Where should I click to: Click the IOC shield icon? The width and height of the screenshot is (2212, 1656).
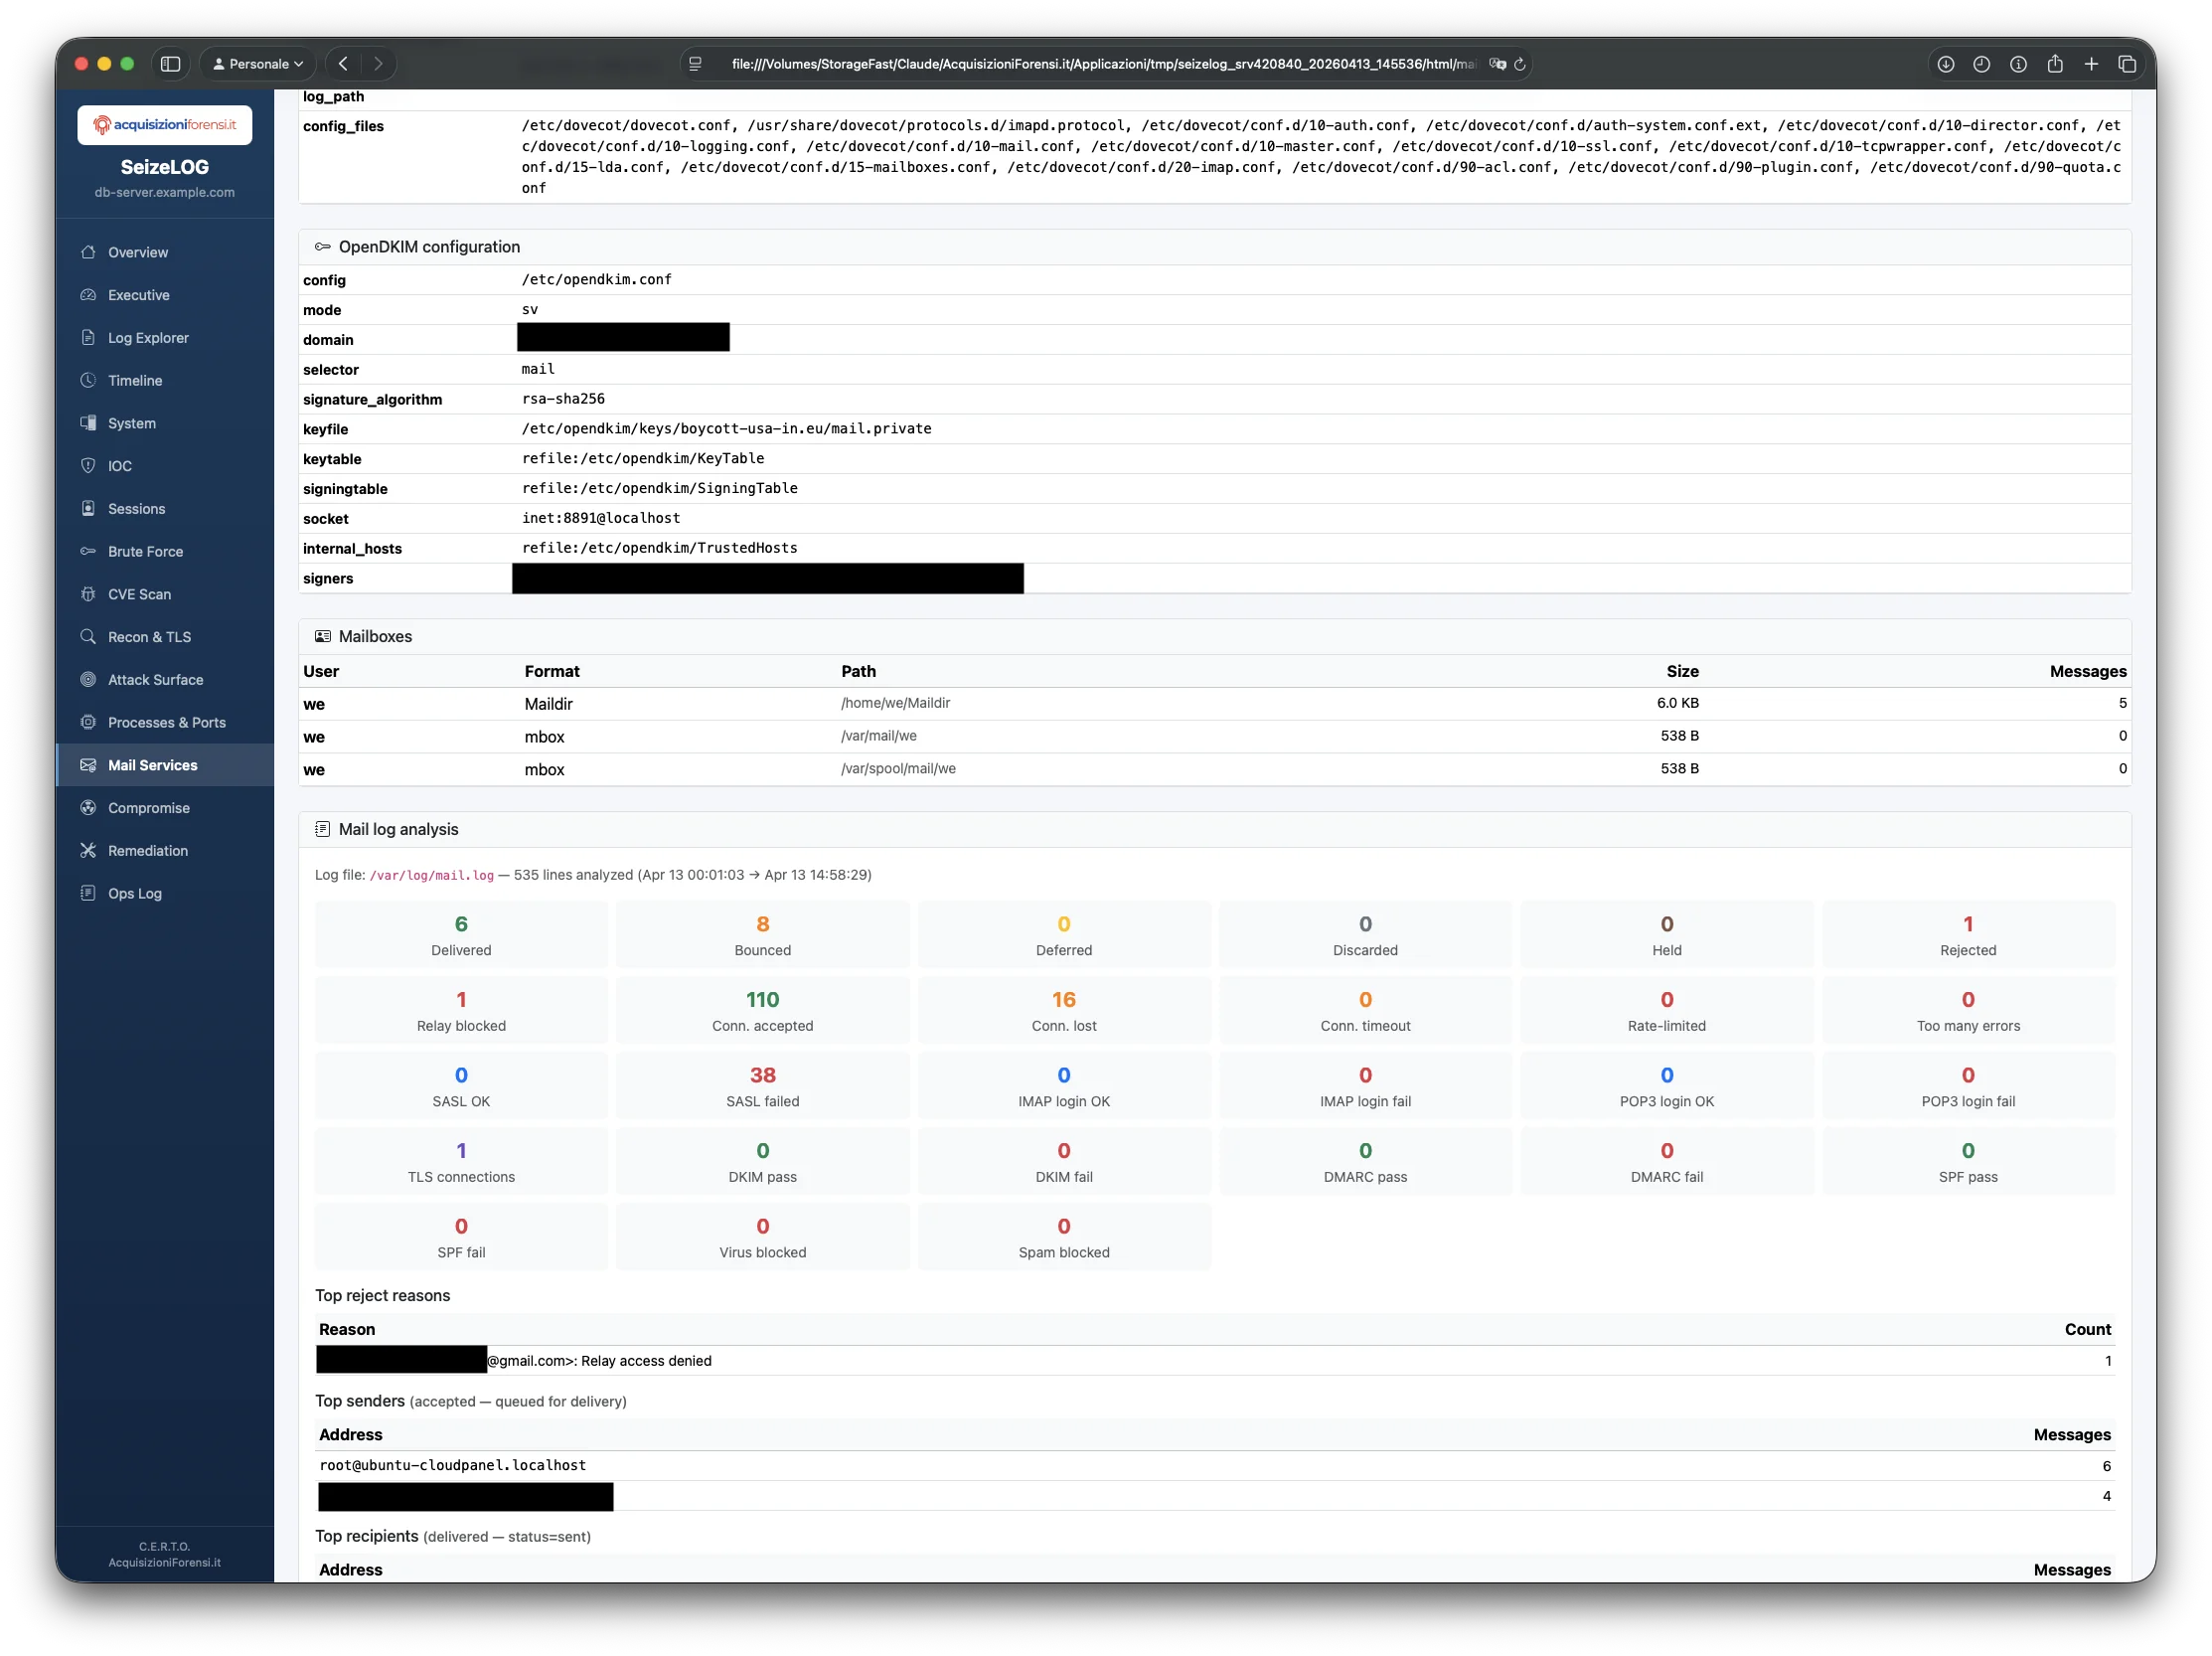tap(89, 465)
